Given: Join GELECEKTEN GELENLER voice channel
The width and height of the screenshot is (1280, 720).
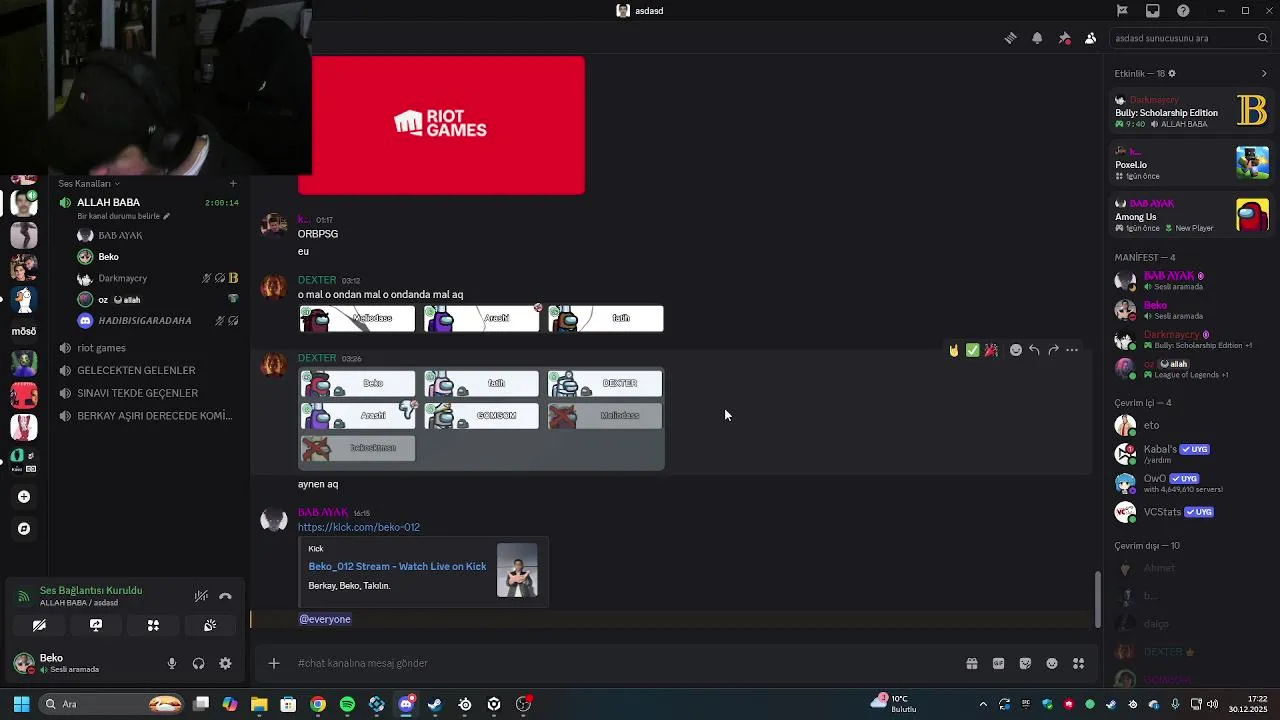Looking at the screenshot, I should point(148,370).
